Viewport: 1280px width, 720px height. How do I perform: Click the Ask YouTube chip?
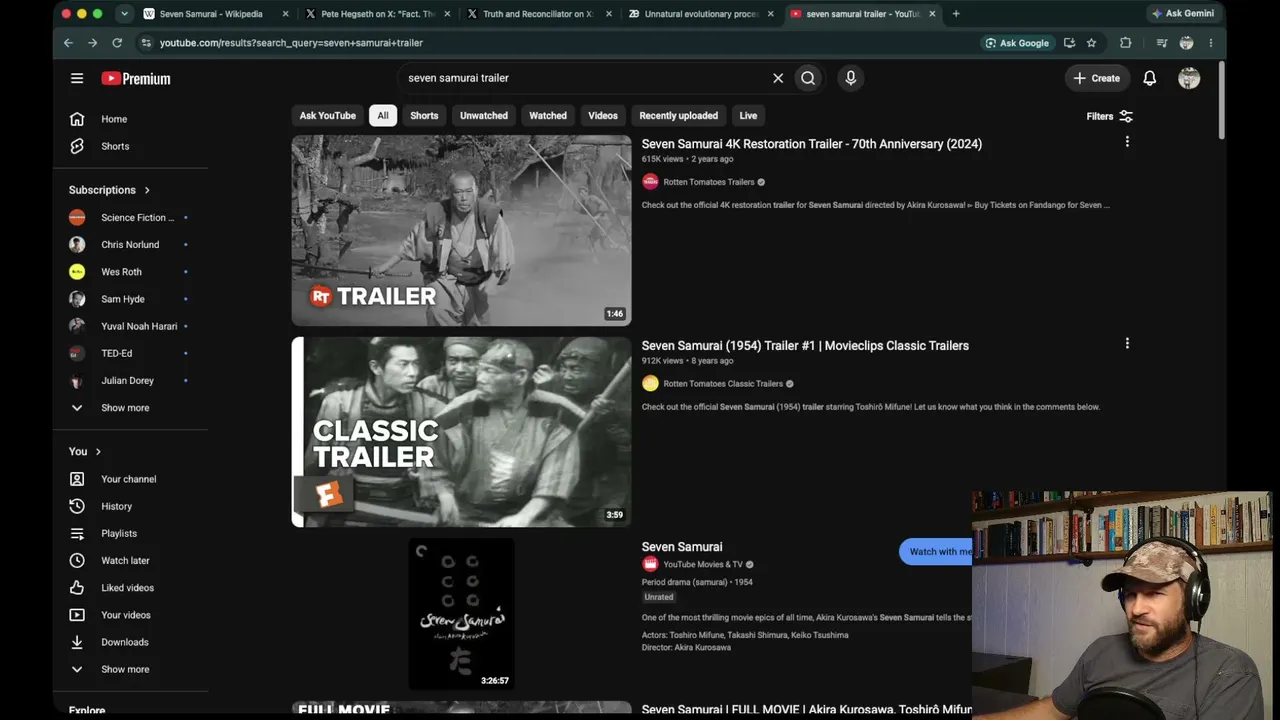pyautogui.click(x=328, y=116)
